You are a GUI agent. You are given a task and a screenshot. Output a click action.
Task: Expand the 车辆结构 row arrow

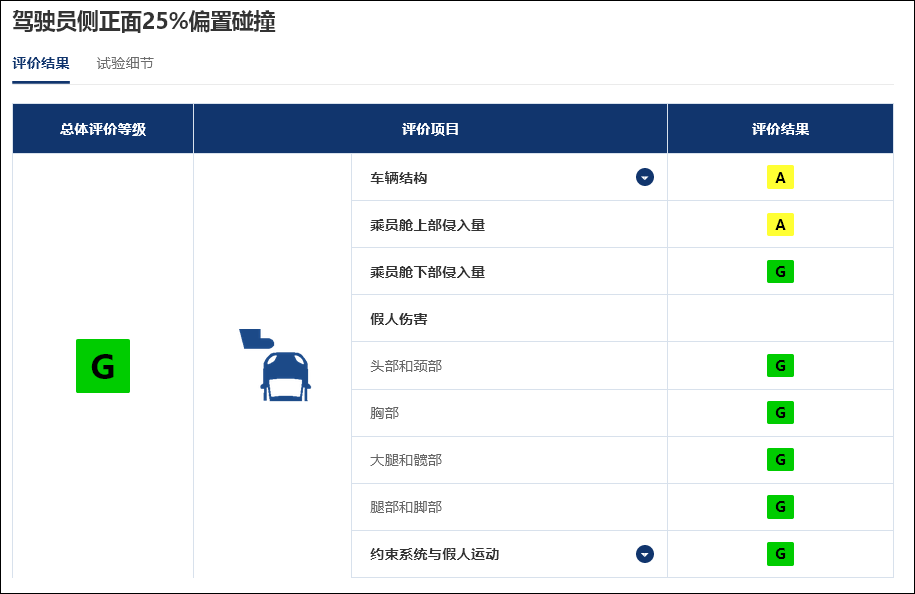click(645, 177)
